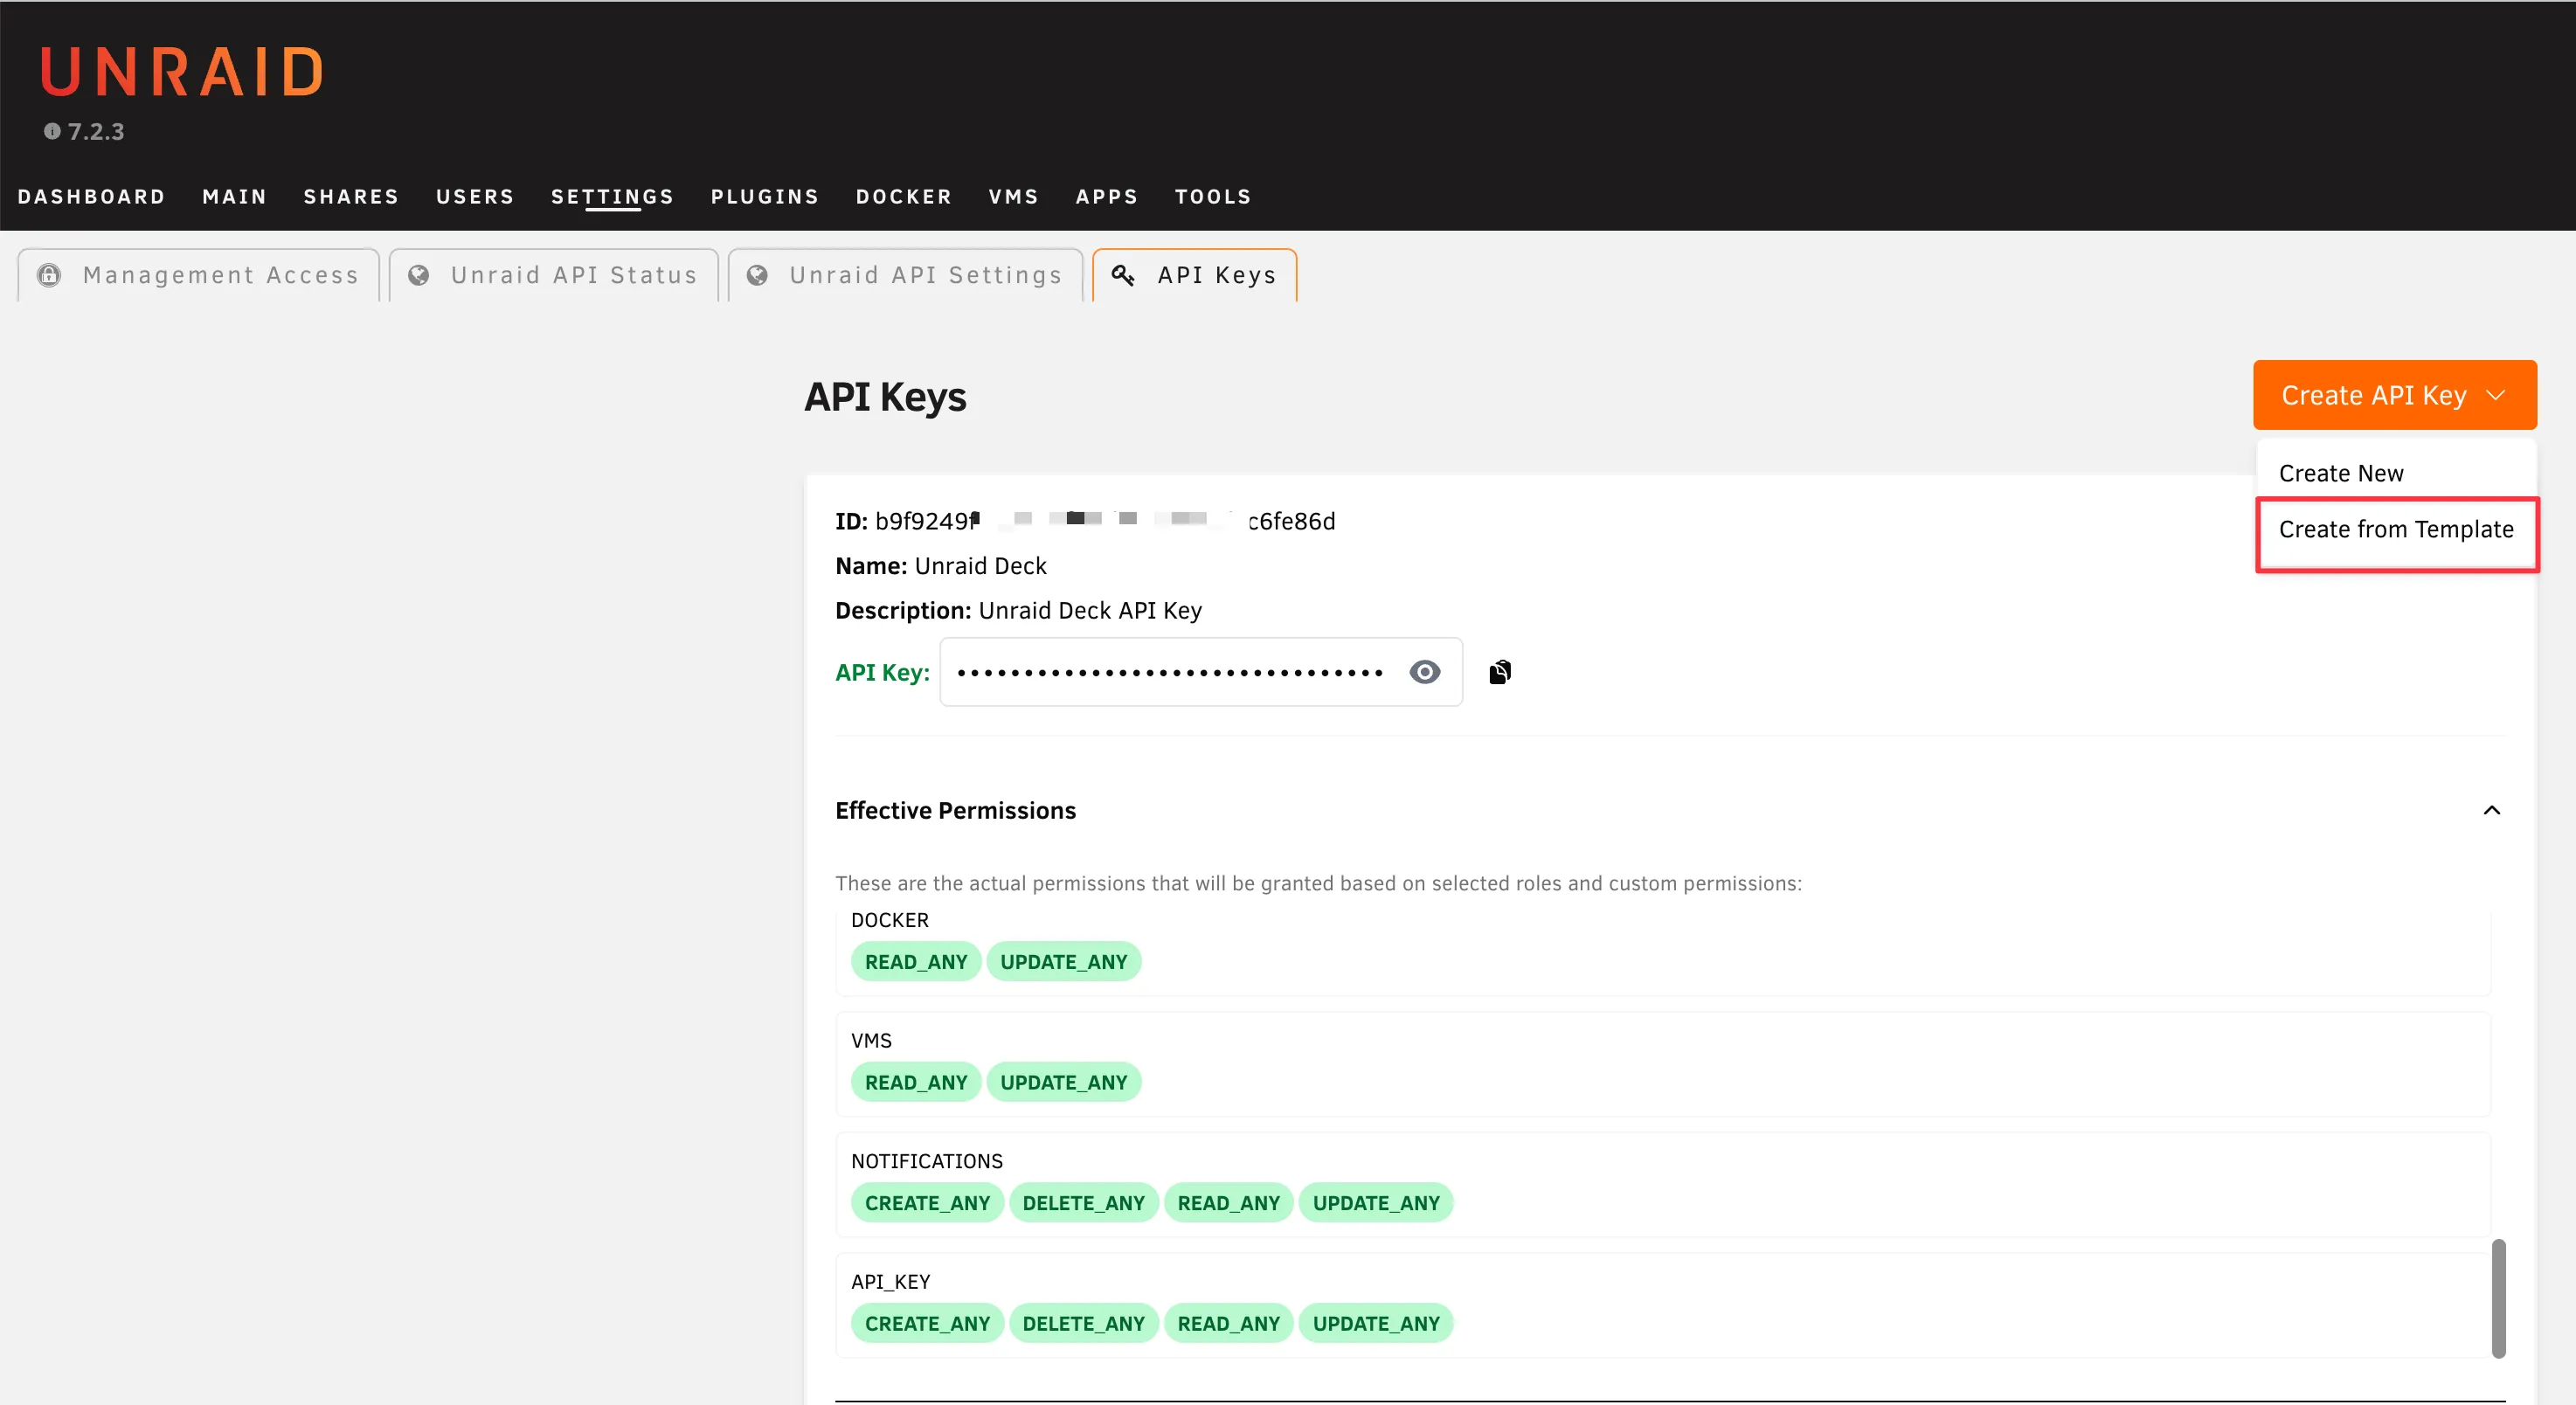Screen dimensions: 2576x1405
Task: Choose Create New from the menu
Action: coord(2341,473)
